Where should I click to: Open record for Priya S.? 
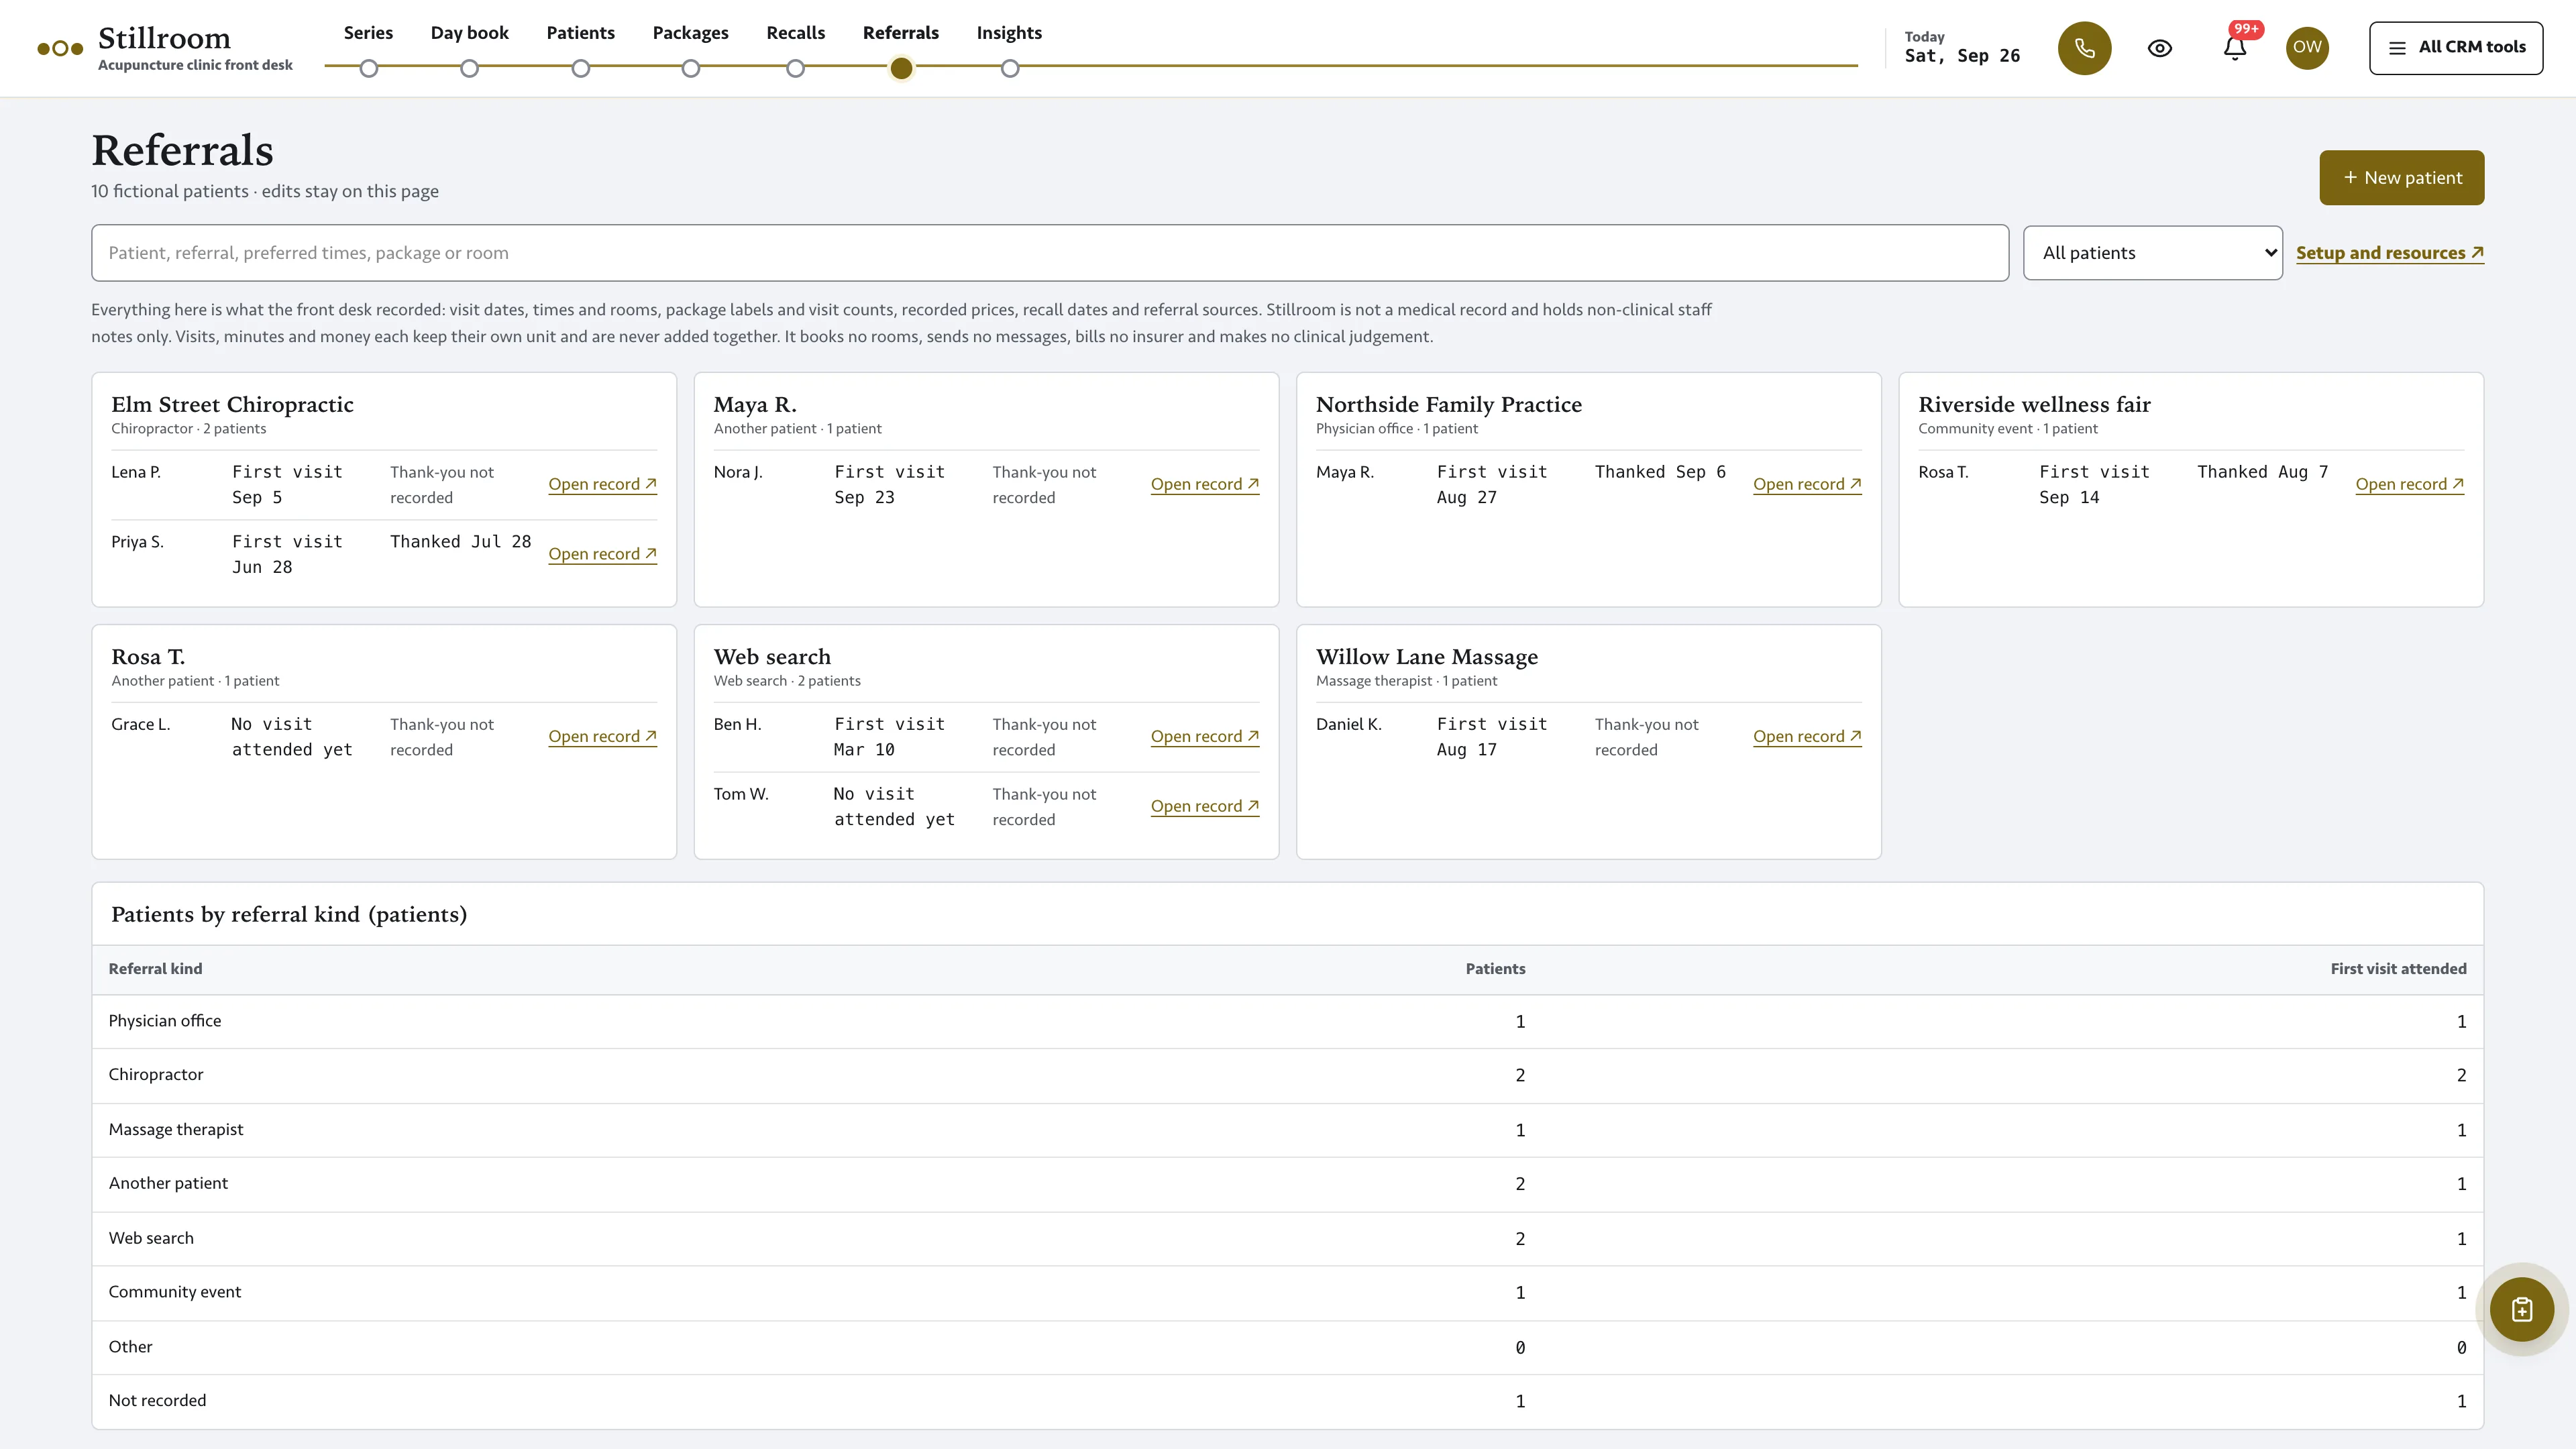click(602, 554)
